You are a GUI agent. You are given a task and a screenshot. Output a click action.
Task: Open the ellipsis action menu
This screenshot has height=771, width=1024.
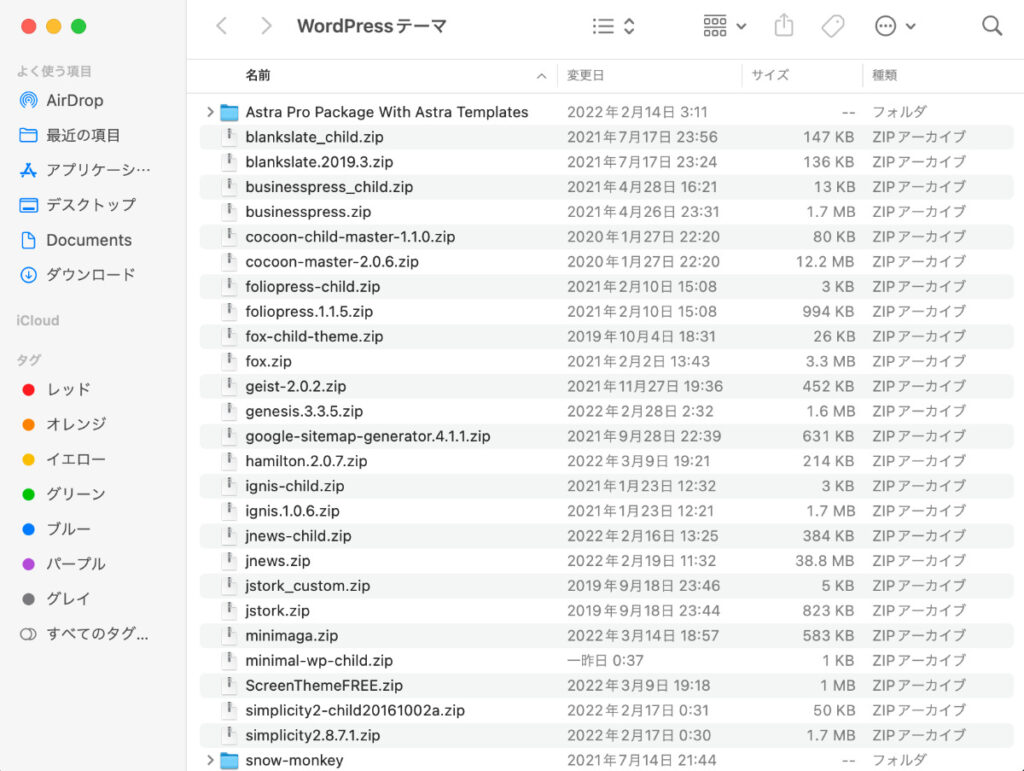[x=895, y=26]
